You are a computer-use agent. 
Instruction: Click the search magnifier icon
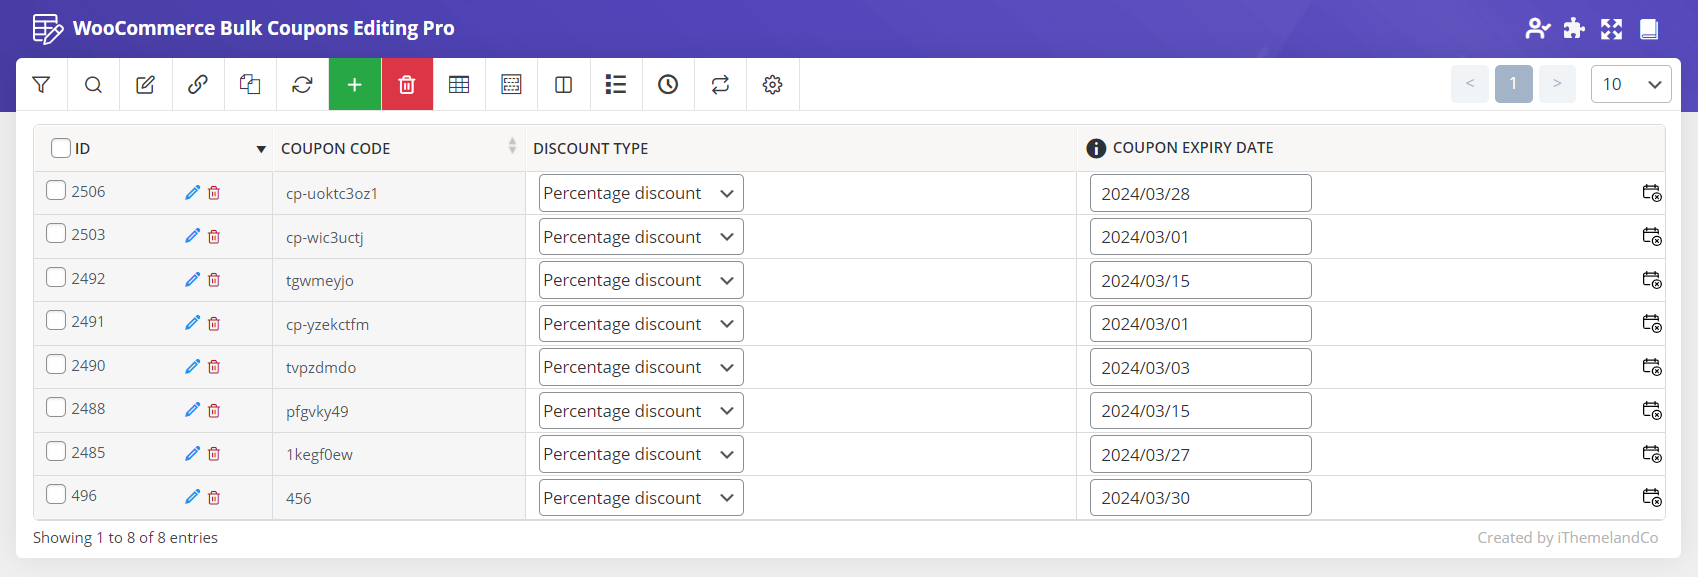[93, 85]
